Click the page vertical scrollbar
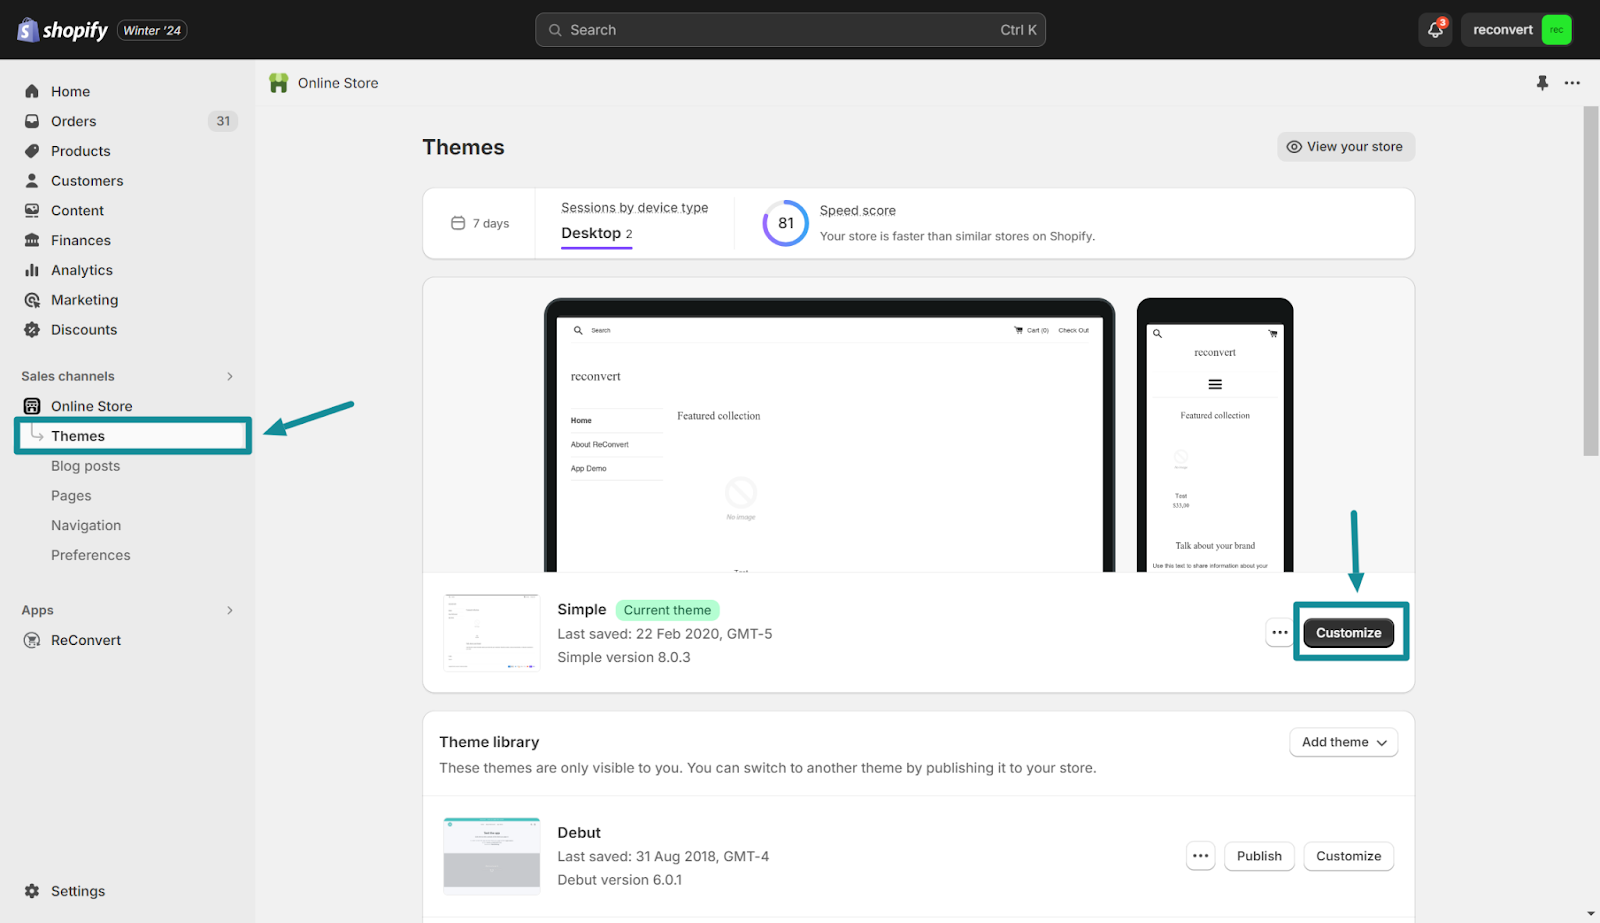The image size is (1600, 923). point(1591,280)
